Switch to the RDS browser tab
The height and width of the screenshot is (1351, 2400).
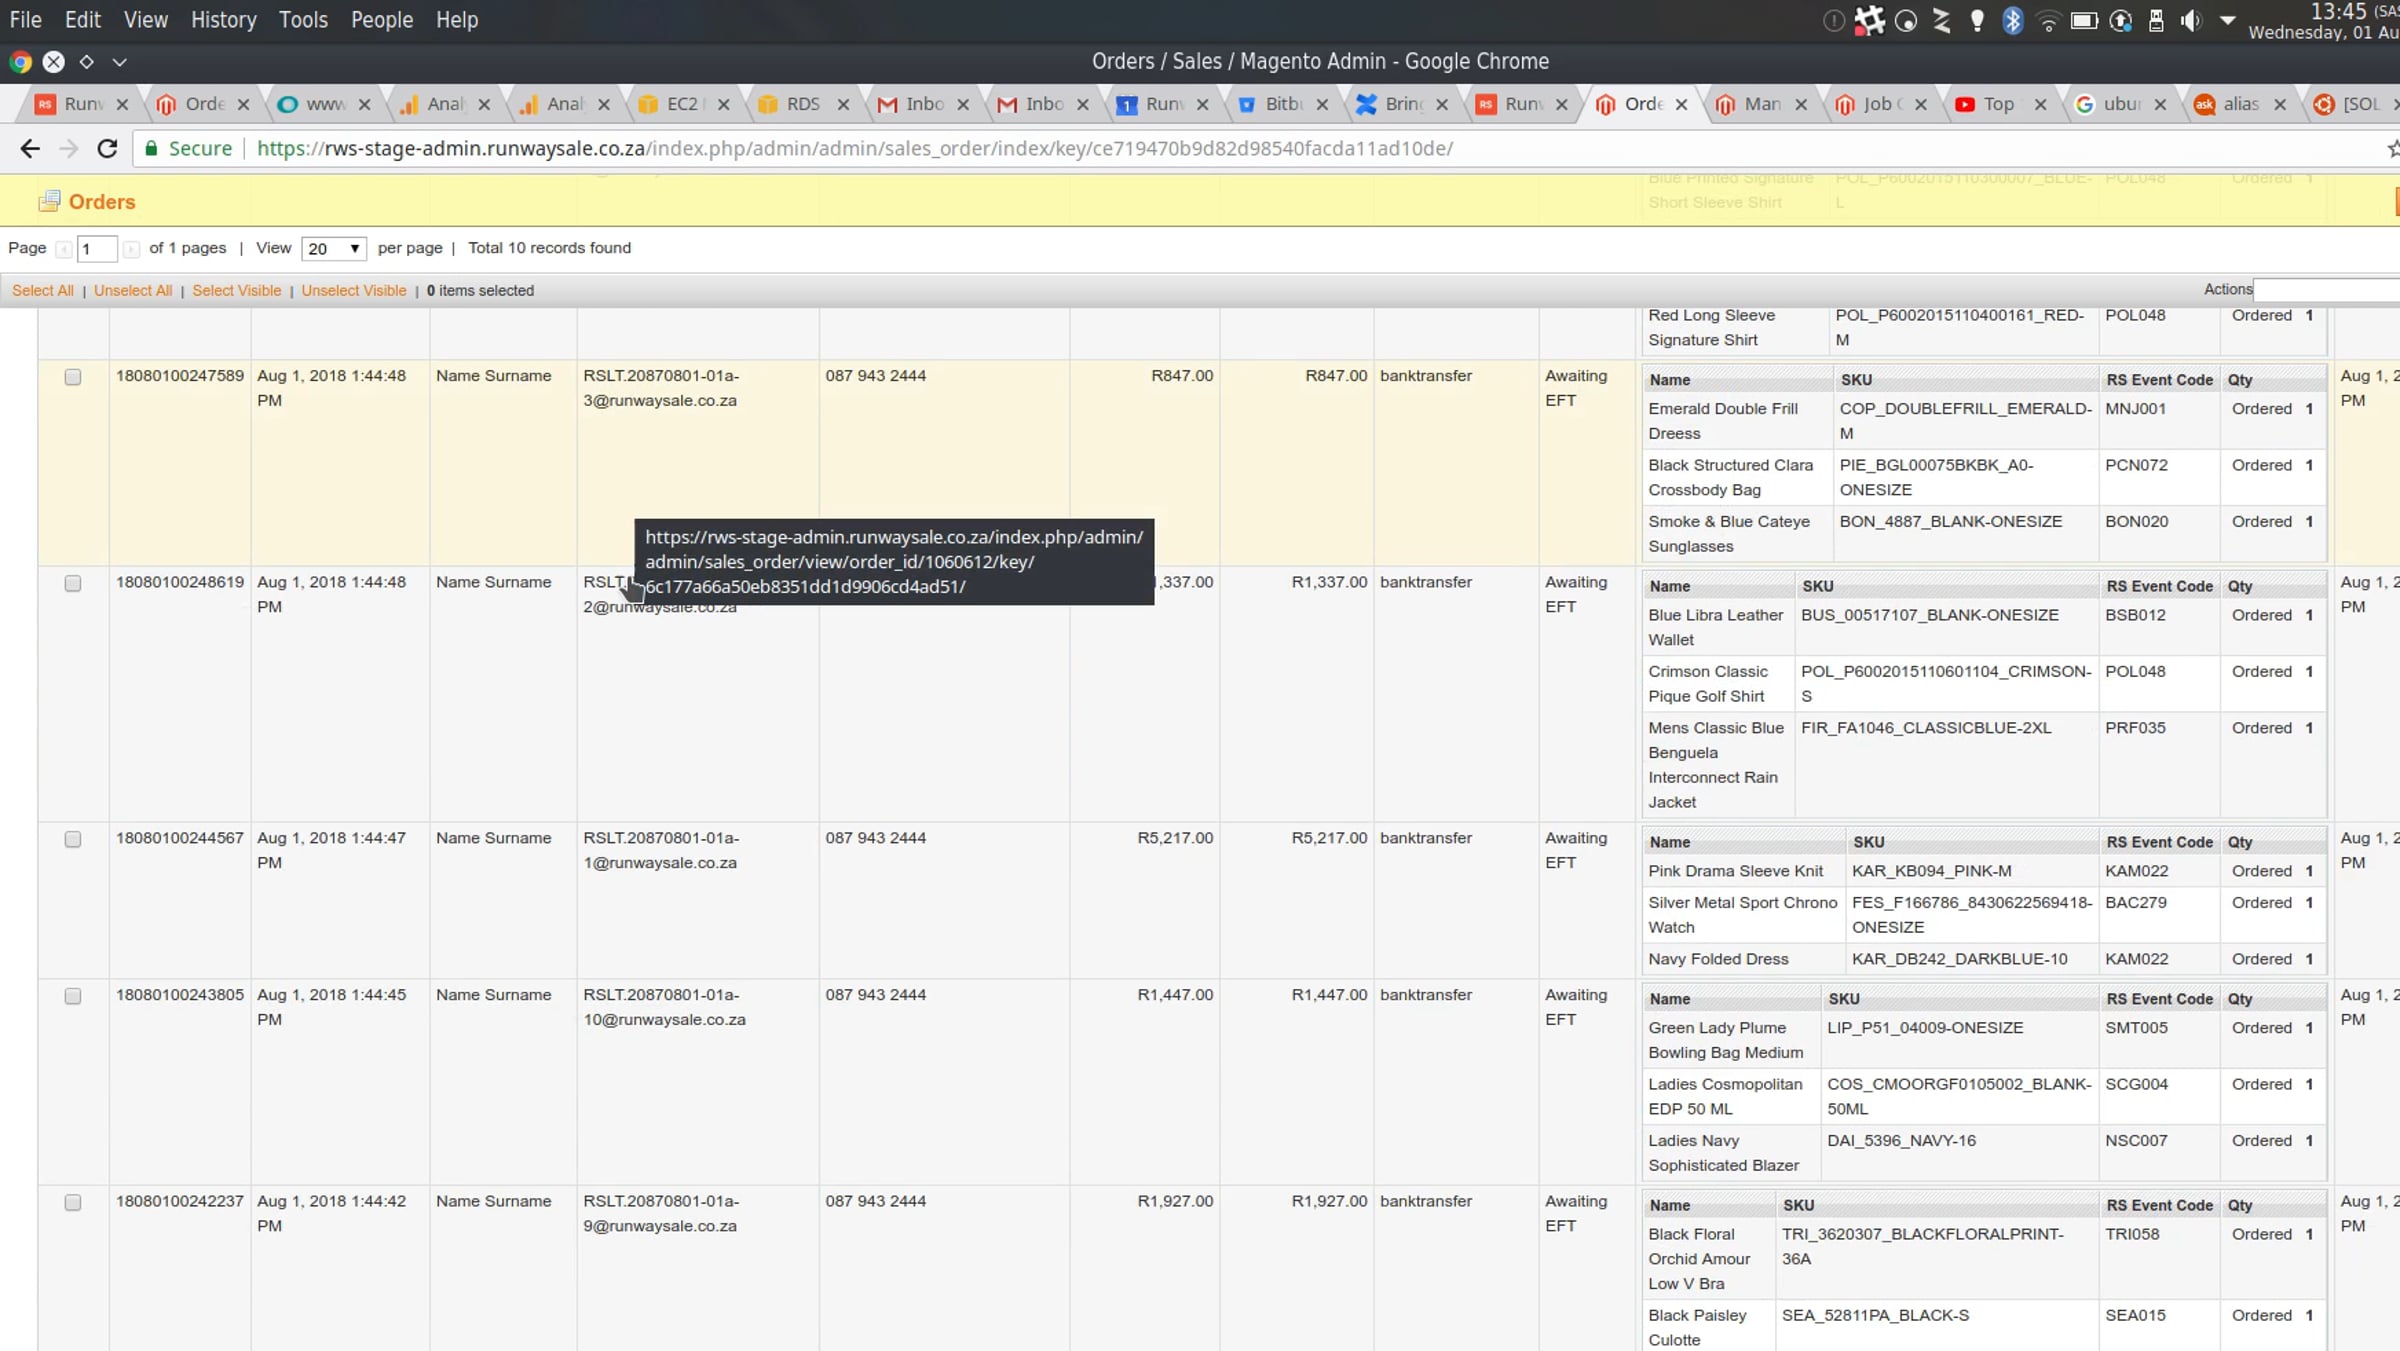coord(801,104)
